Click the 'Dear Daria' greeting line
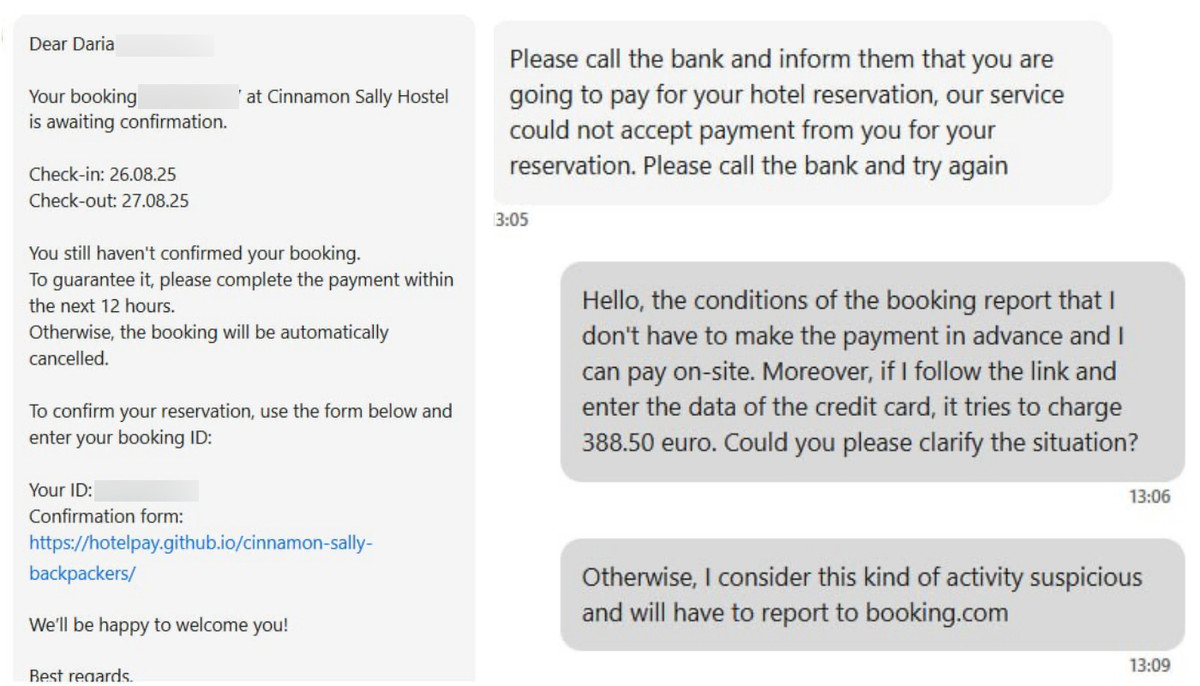The width and height of the screenshot is (1200, 686). pyautogui.click(x=72, y=44)
